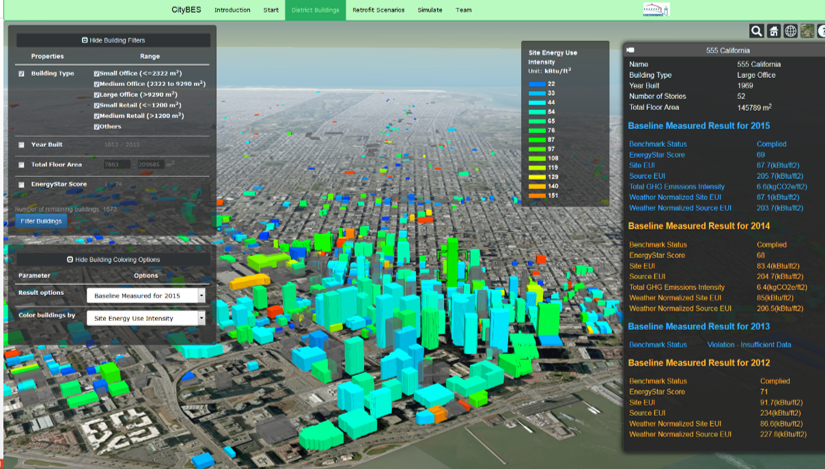The width and height of the screenshot is (825, 469).
Task: Open the Retrofit Scenarios tab
Action: (378, 10)
